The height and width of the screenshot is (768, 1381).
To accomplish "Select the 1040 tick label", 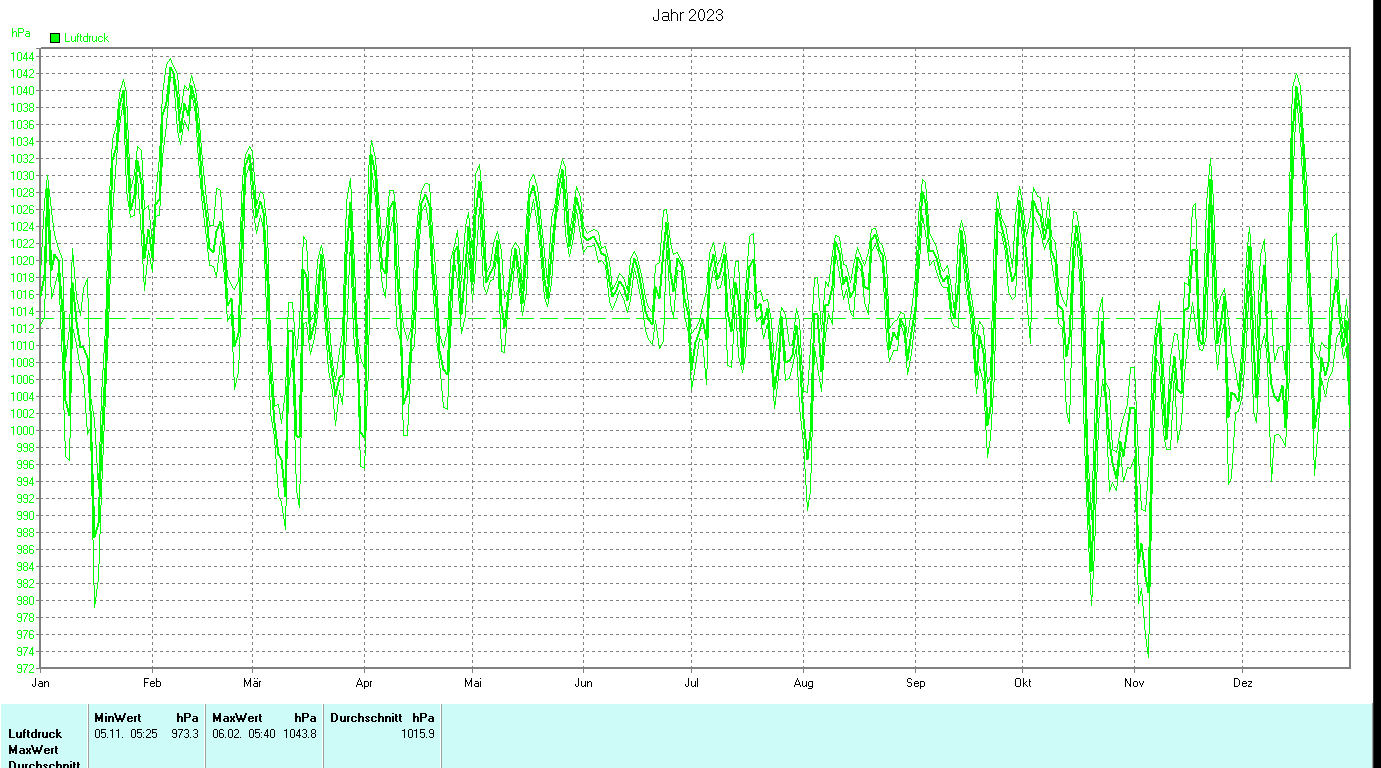I will click(24, 90).
